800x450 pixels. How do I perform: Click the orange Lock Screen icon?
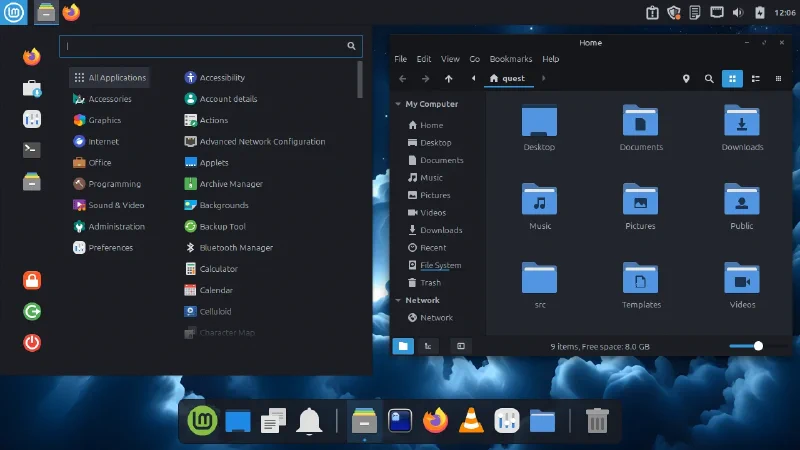click(32, 280)
